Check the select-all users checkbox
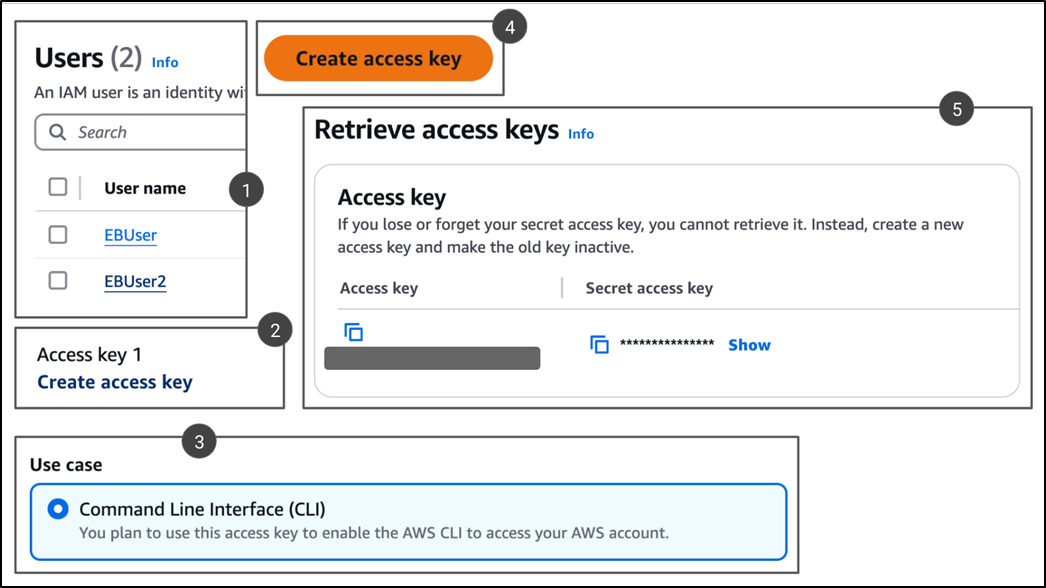1046x588 pixels. [x=58, y=187]
